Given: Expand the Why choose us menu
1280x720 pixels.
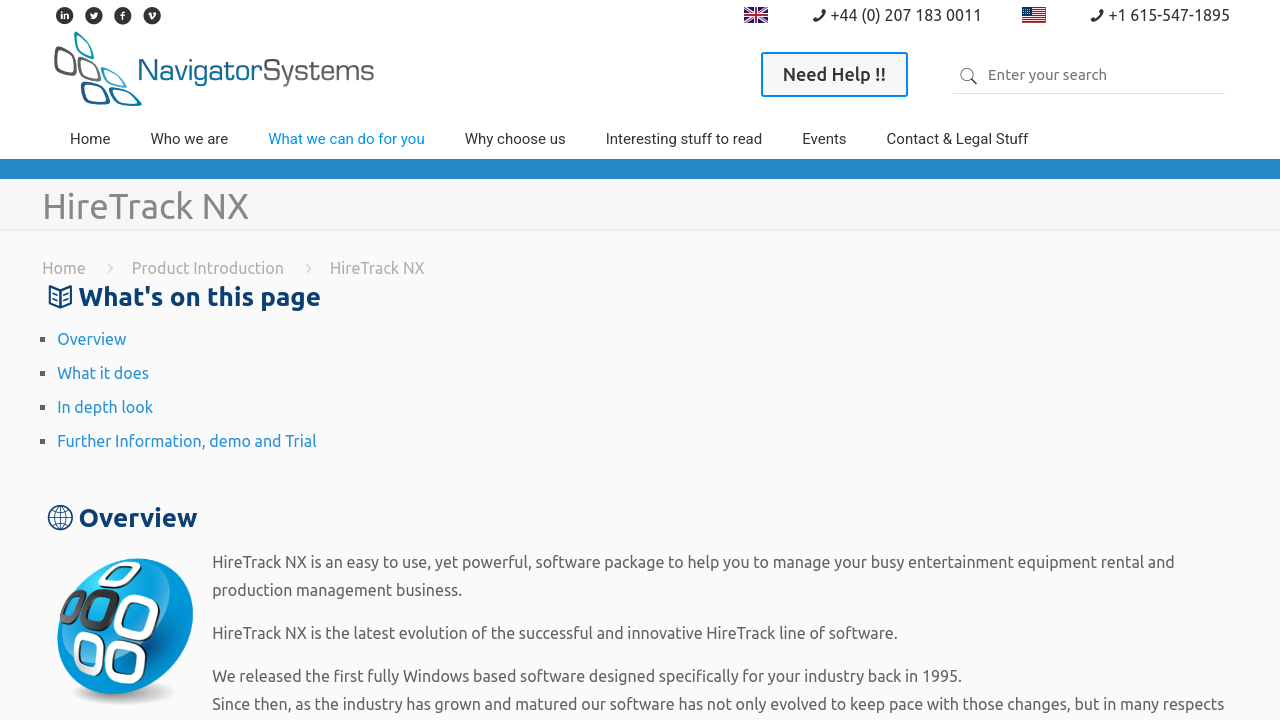Looking at the screenshot, I should (x=515, y=139).
